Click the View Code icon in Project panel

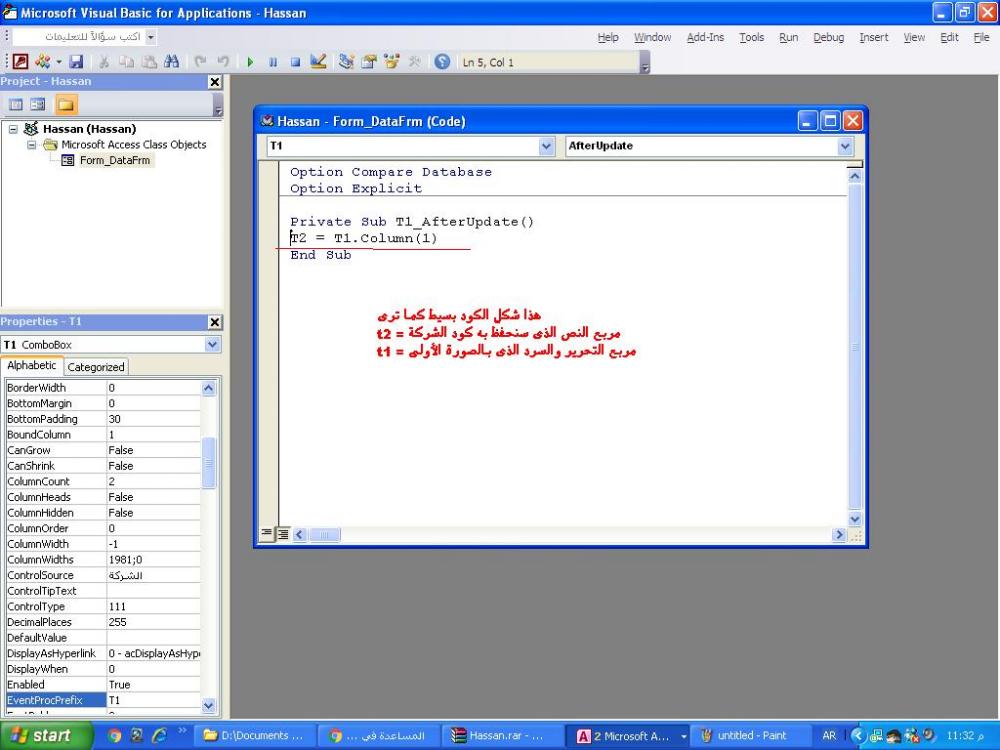(x=16, y=104)
